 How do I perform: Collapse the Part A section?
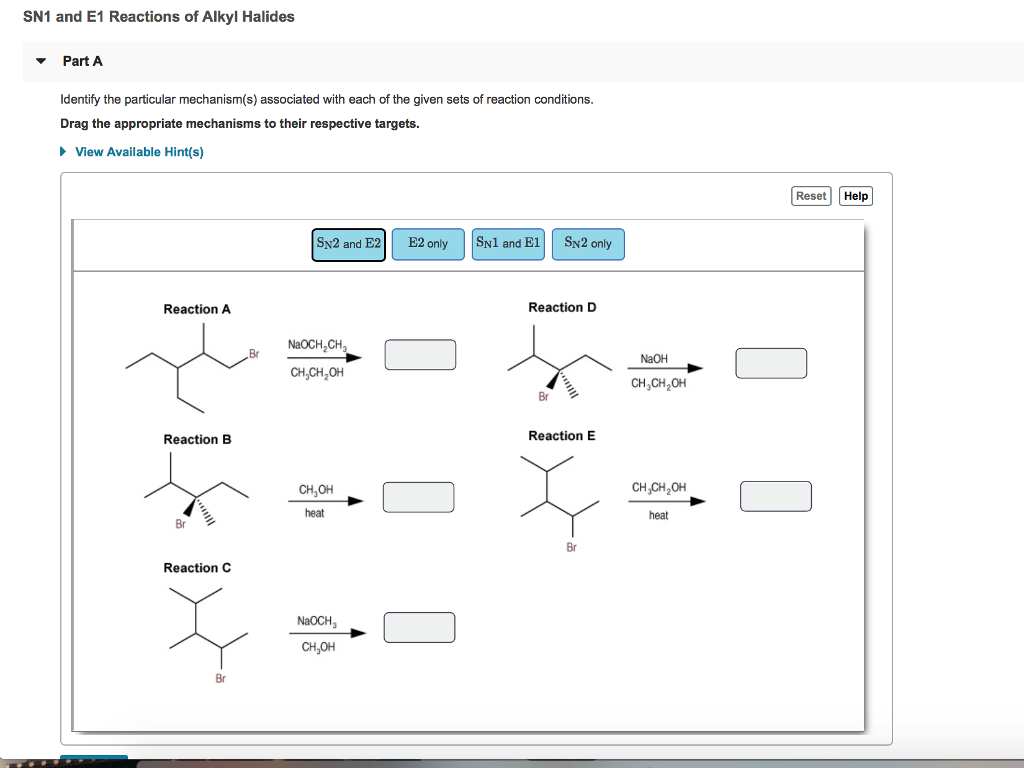(40, 61)
